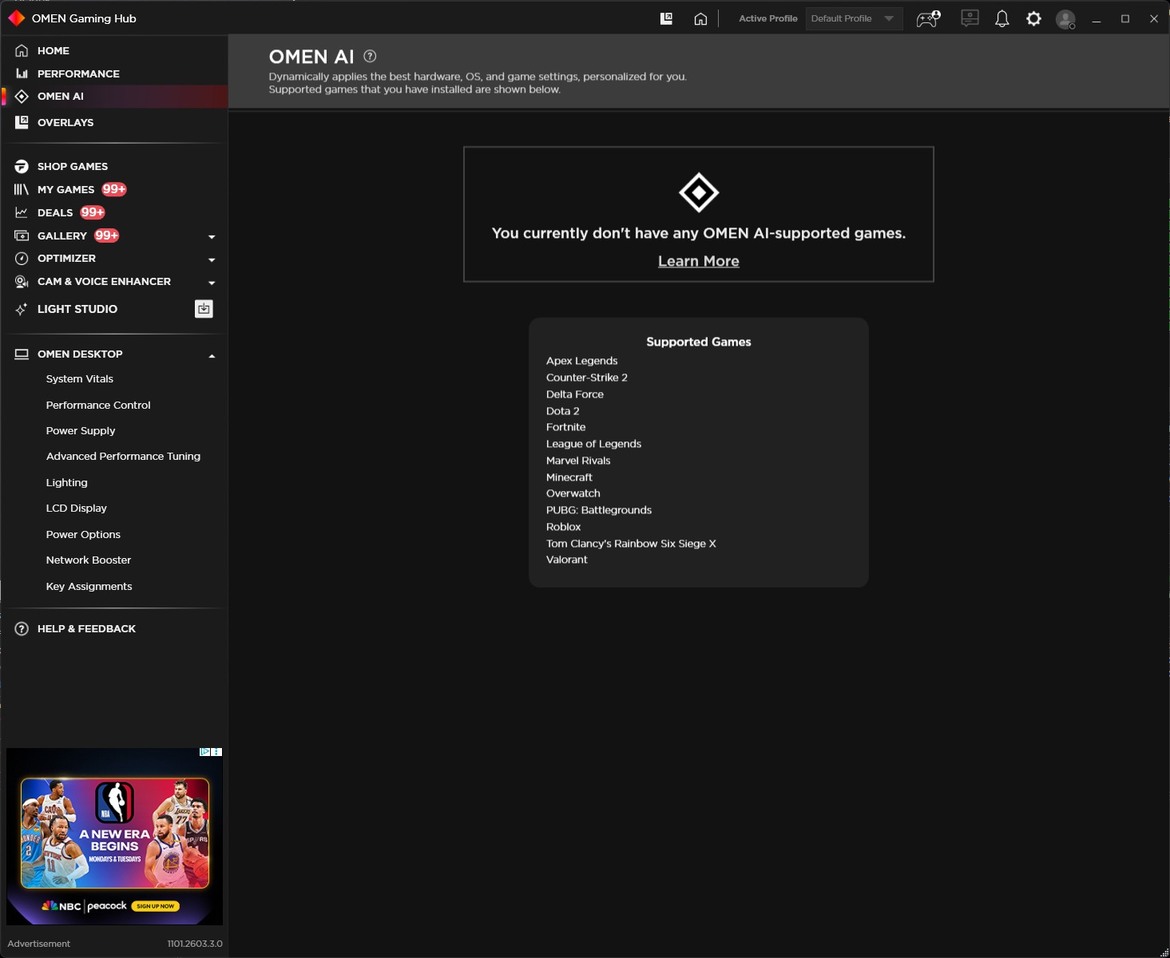Expand CAM & VOICE ENHANCER arrow

[x=212, y=283]
